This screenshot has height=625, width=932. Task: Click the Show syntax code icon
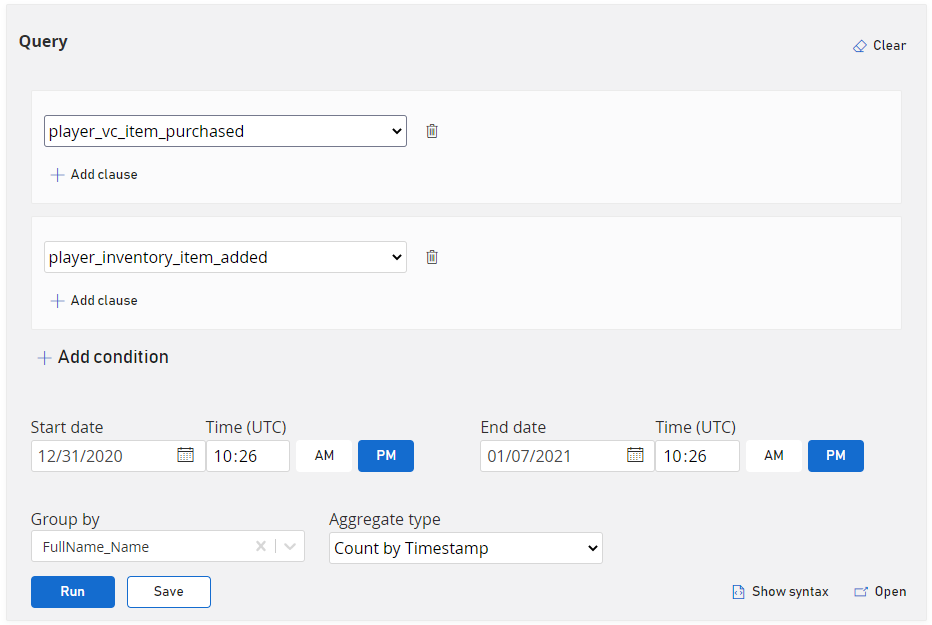[x=738, y=592]
